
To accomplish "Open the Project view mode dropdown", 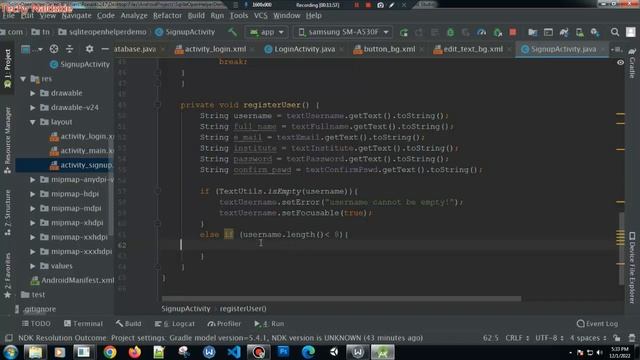I will 31,49.
